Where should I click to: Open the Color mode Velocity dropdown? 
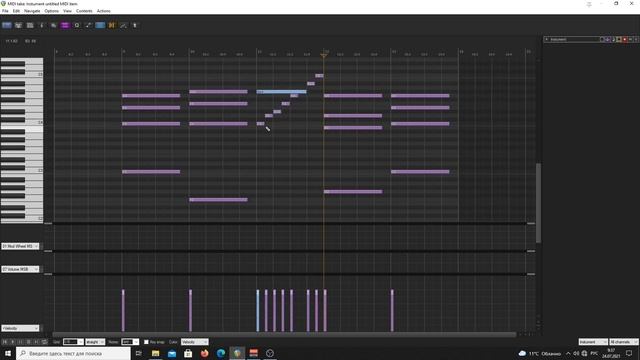(x=194, y=342)
